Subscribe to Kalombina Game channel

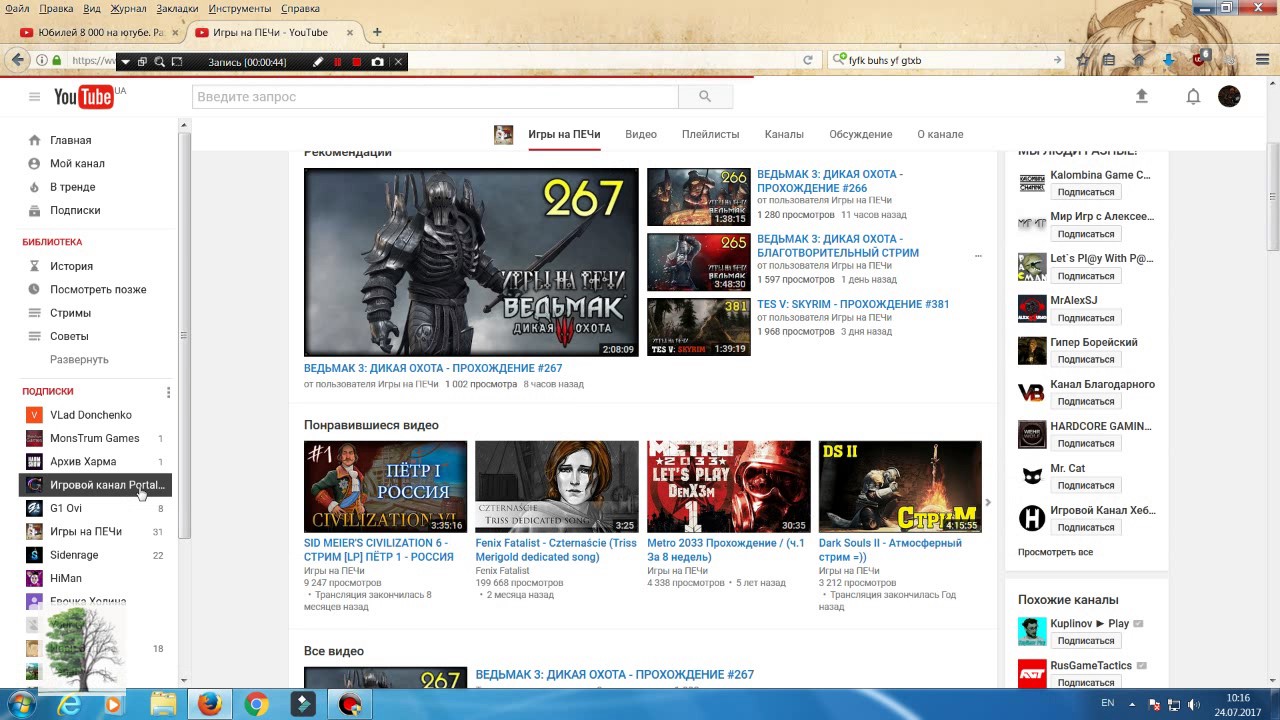[x=1086, y=192]
